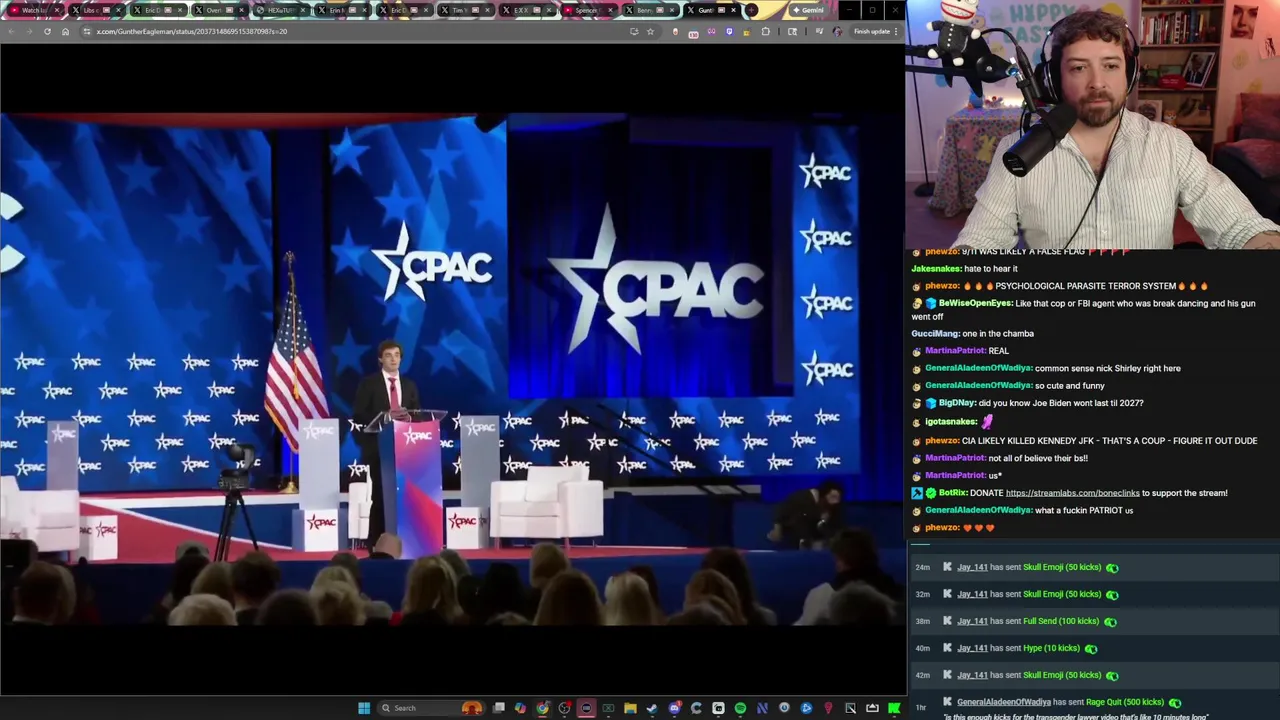Open Jay_141 profile in Full Send row
Screen dimensions: 1280x720
(972, 621)
